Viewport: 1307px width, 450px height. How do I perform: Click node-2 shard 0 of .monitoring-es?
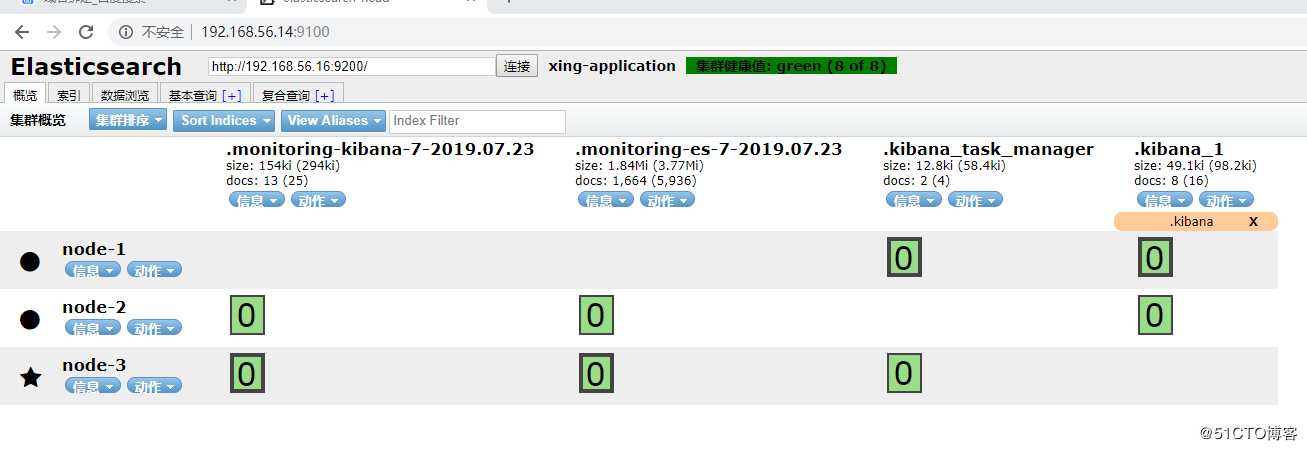pos(596,316)
